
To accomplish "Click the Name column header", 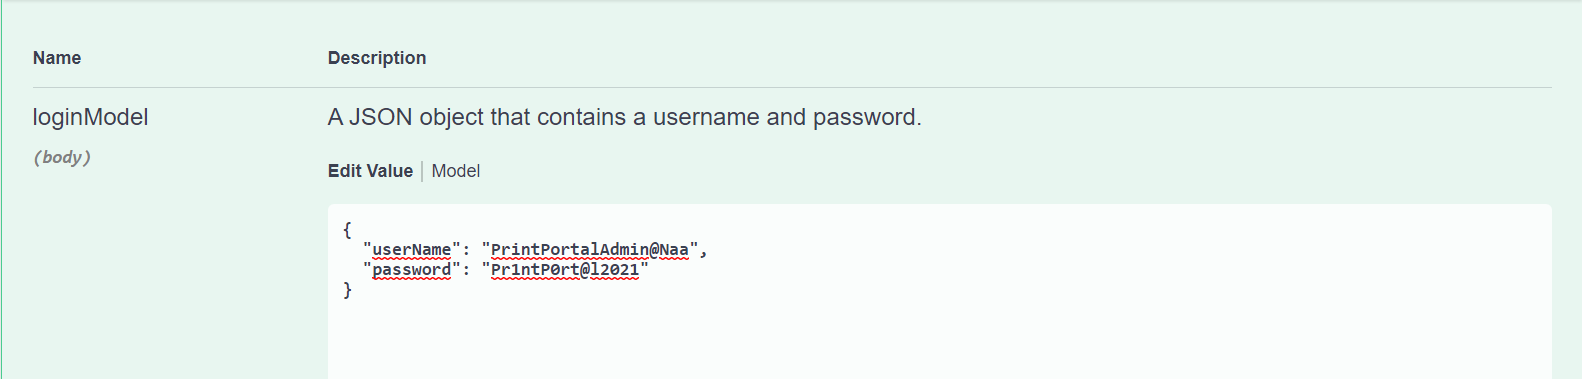I will tap(57, 58).
